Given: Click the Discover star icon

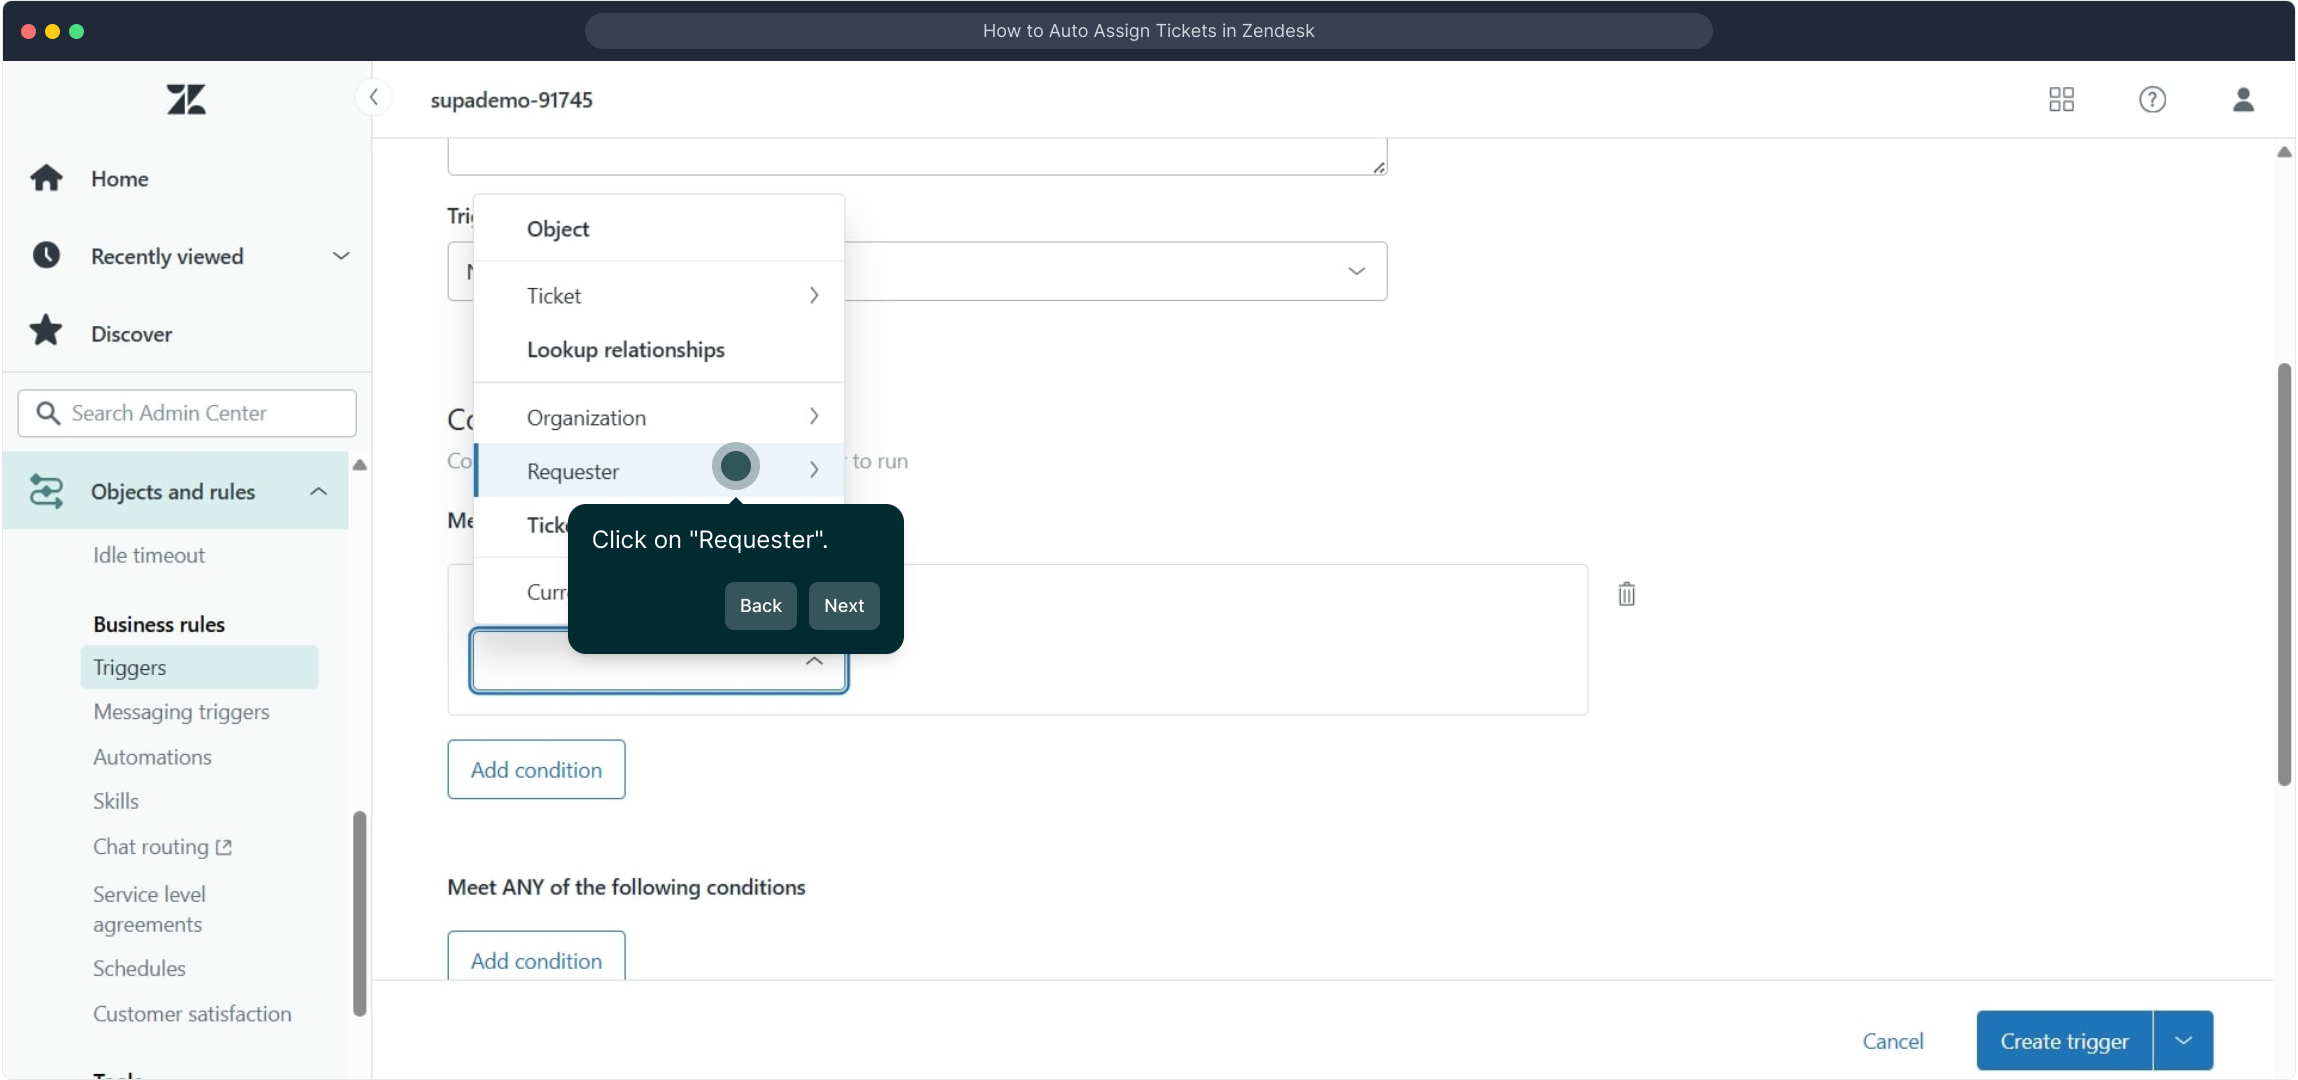Looking at the screenshot, I should (x=46, y=332).
